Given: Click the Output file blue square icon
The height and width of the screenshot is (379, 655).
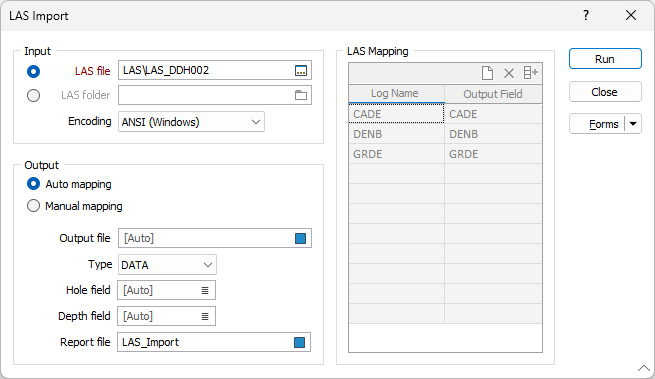Looking at the screenshot, I should coord(300,239).
